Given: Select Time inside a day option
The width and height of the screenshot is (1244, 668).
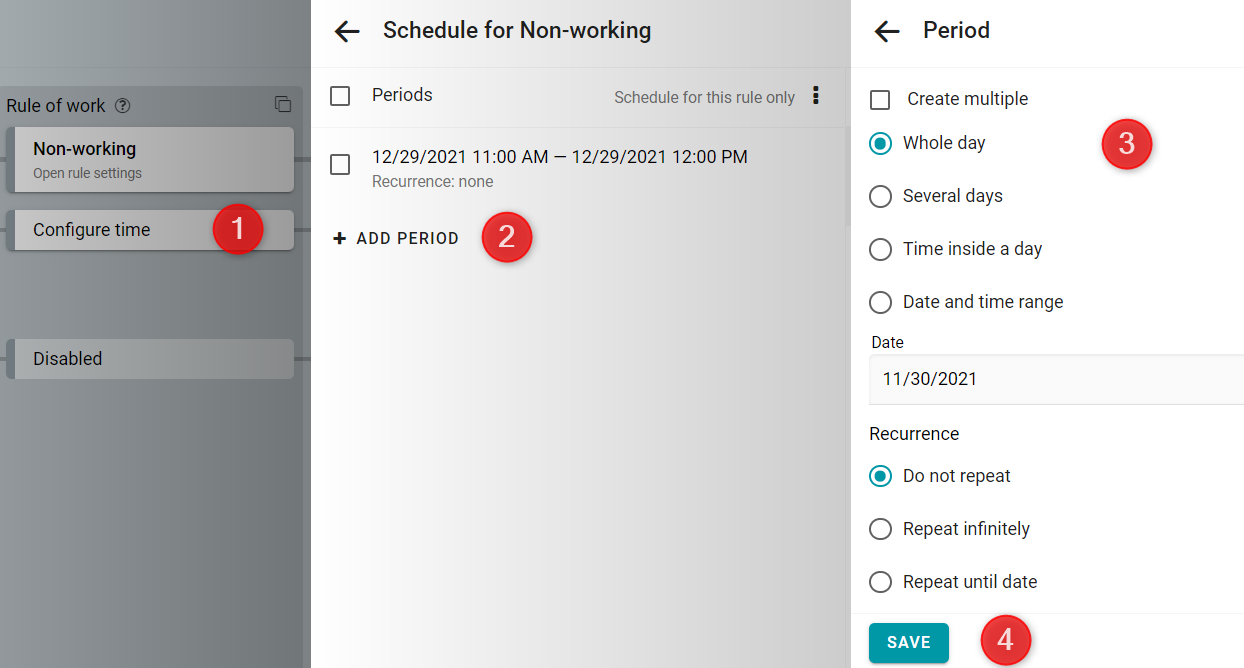Looking at the screenshot, I should click(880, 249).
